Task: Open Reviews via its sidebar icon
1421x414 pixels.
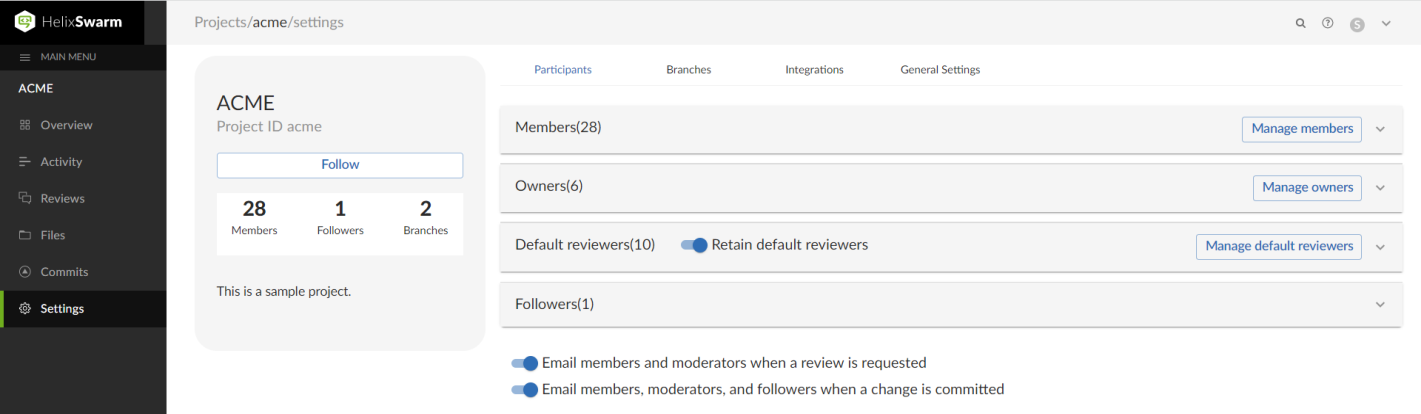Action: [25, 198]
